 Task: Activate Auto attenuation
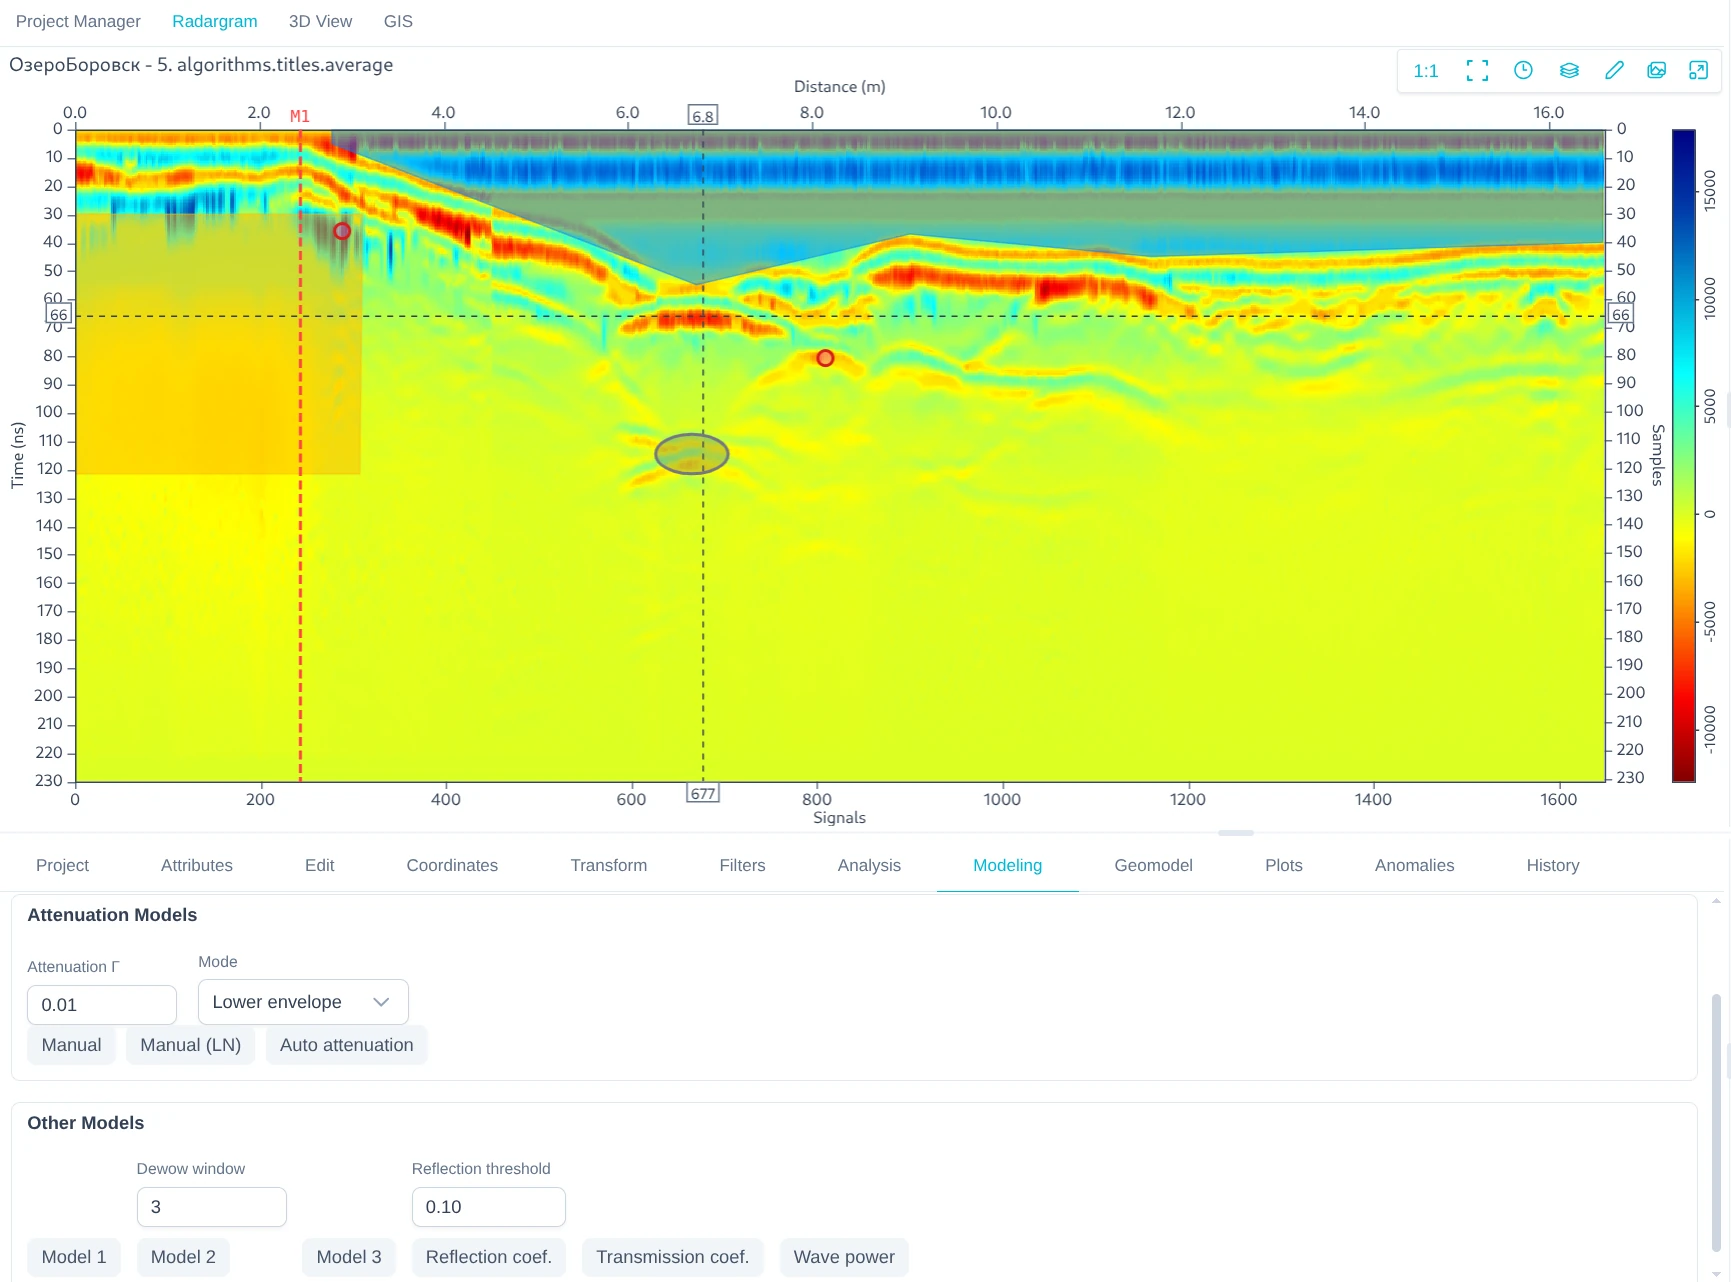[x=346, y=1044]
